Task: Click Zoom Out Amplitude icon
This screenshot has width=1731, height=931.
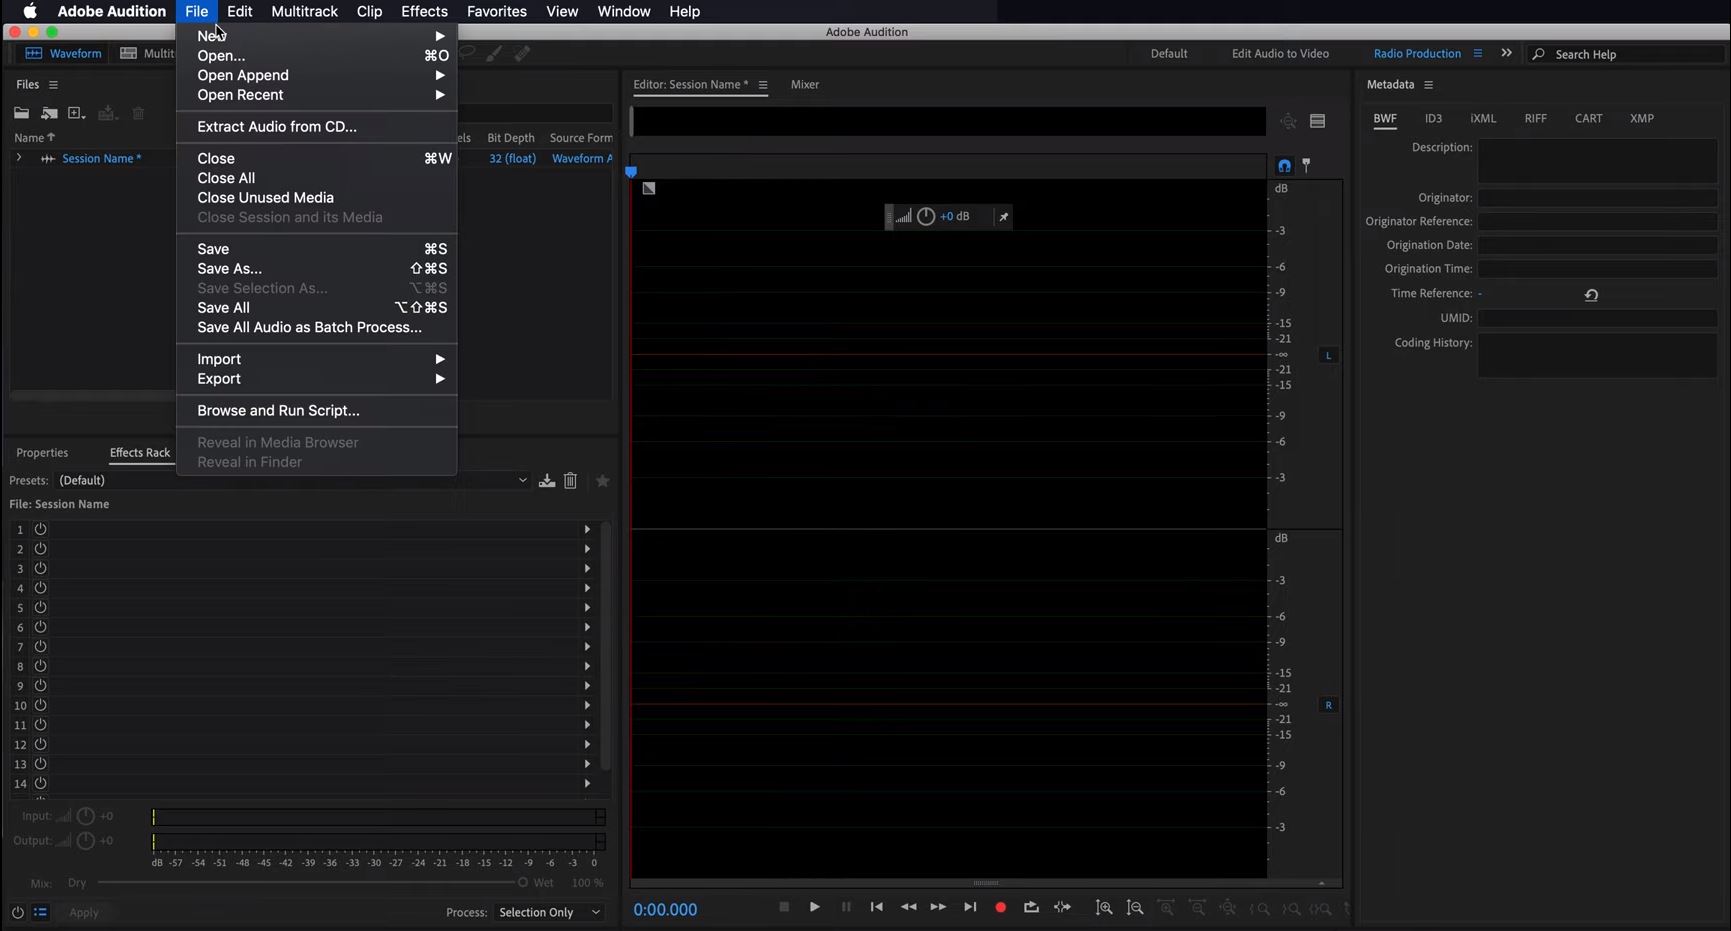Action: 1135,908
